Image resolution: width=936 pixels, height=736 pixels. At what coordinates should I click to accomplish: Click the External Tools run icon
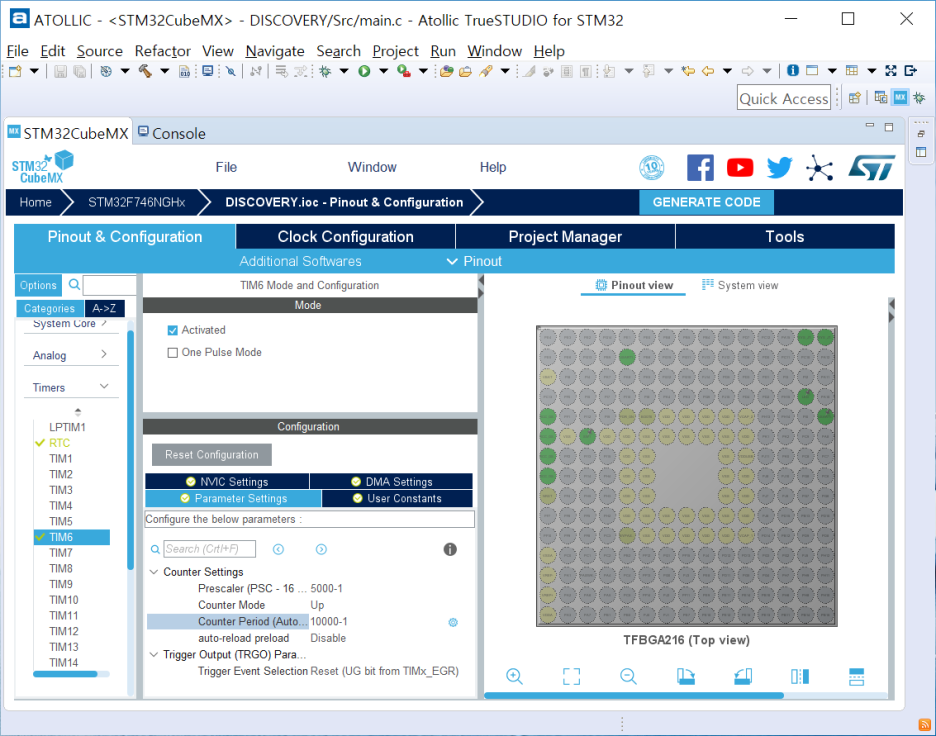pos(404,71)
